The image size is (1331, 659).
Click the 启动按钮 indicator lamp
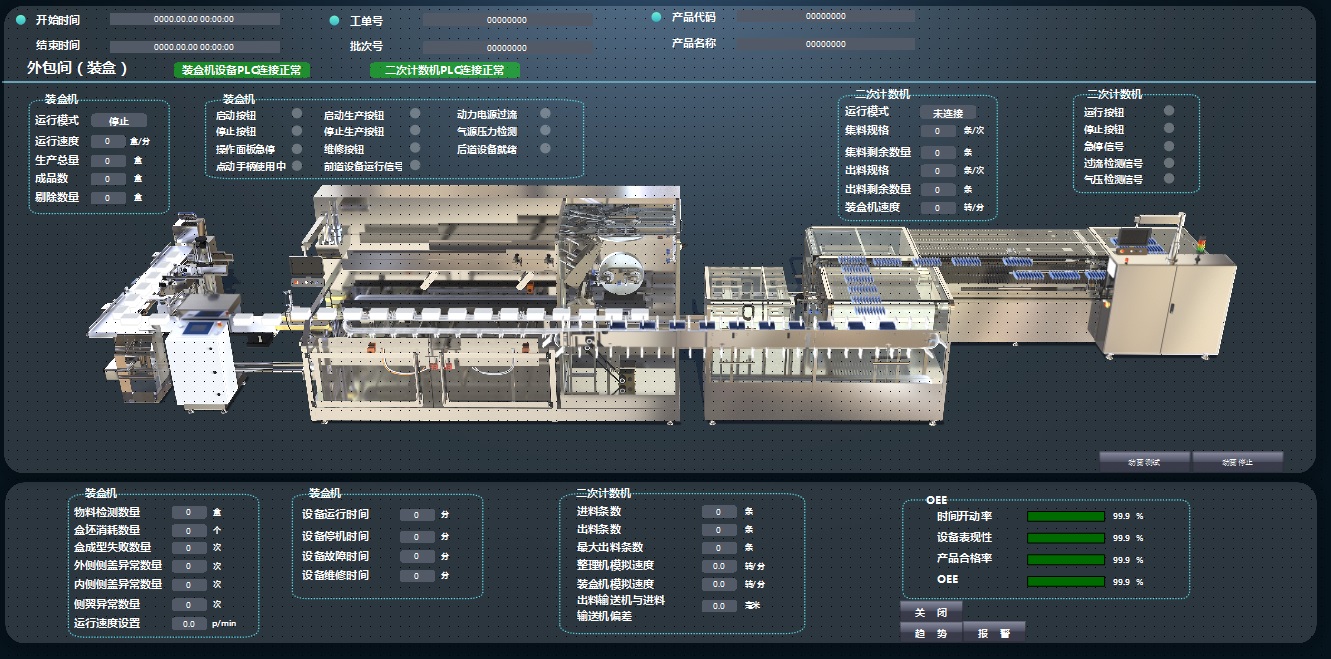[x=297, y=114]
